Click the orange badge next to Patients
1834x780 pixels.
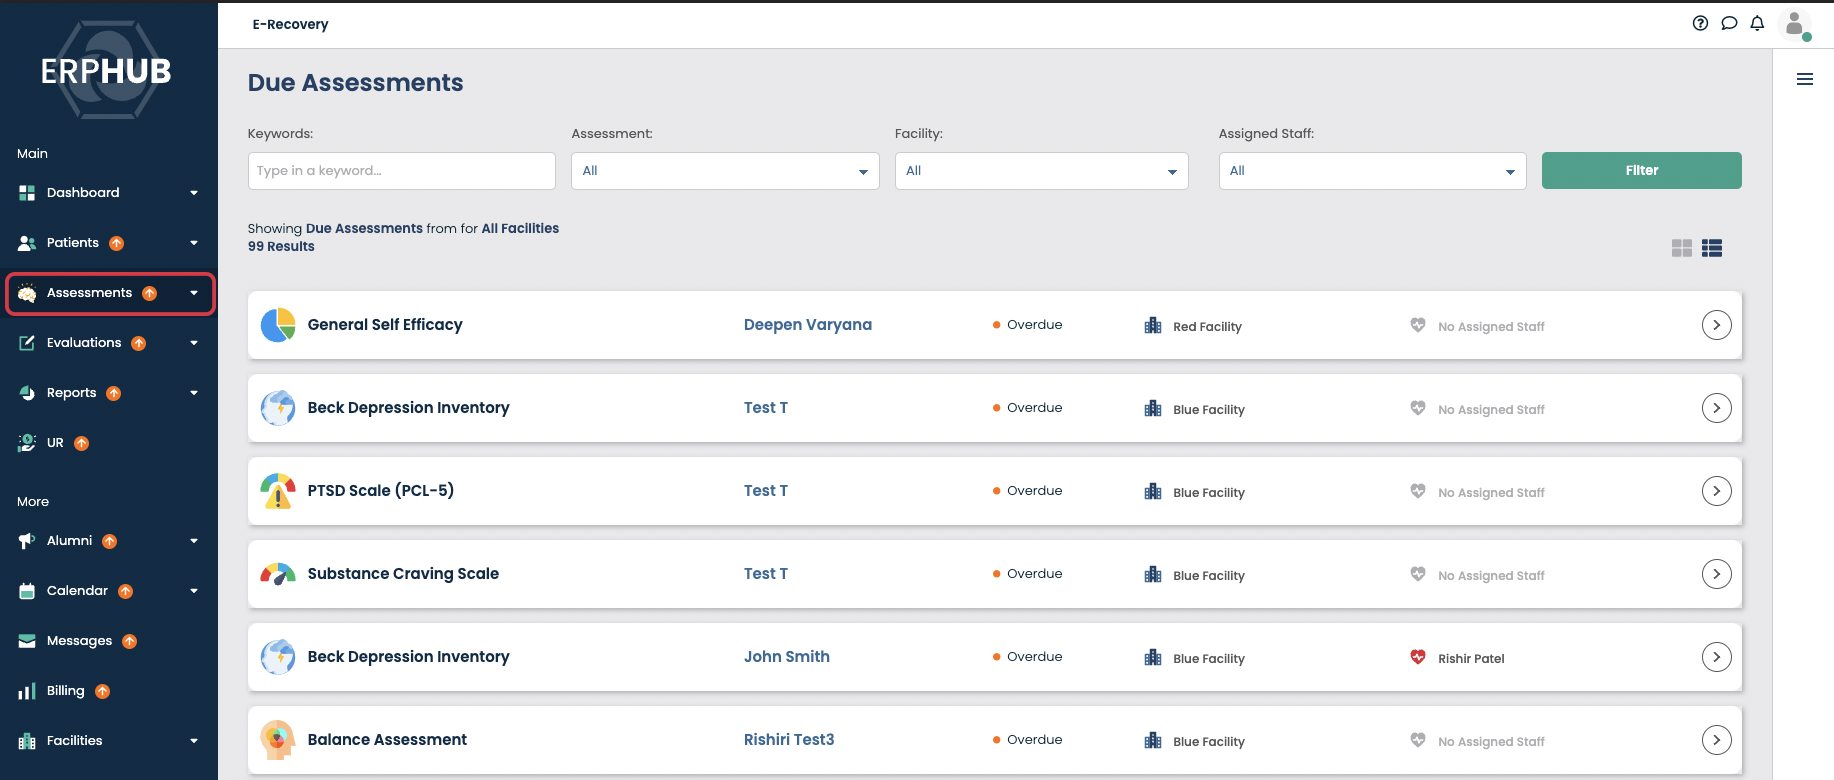[116, 243]
